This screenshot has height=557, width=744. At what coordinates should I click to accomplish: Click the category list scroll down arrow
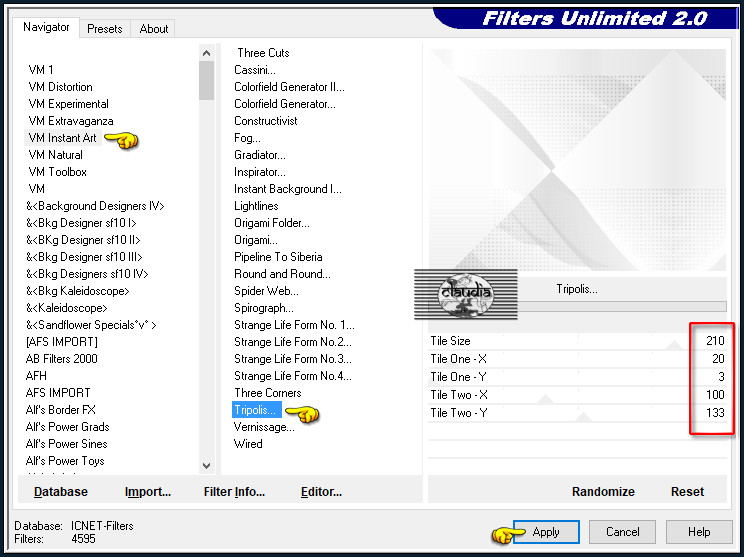(206, 465)
